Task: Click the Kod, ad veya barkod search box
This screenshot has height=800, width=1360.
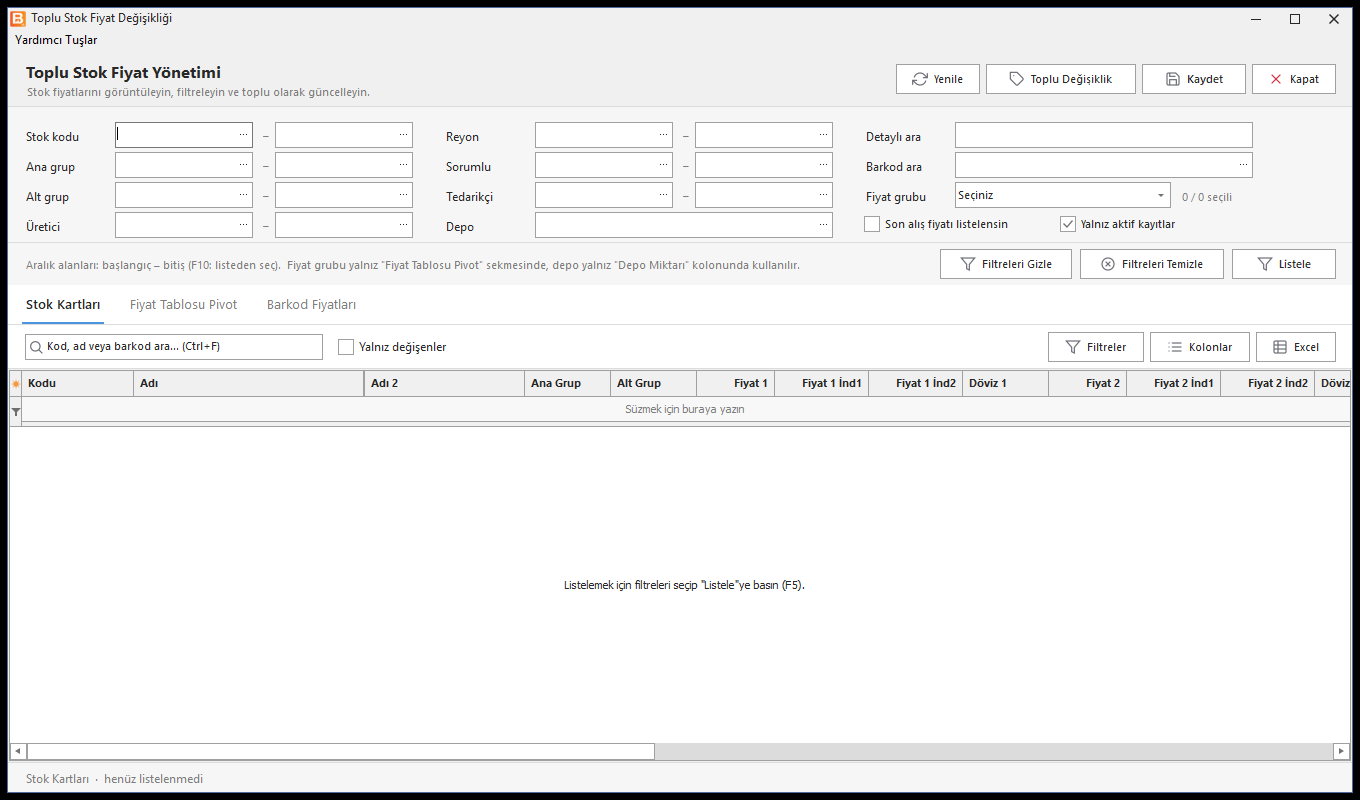Action: tap(174, 347)
